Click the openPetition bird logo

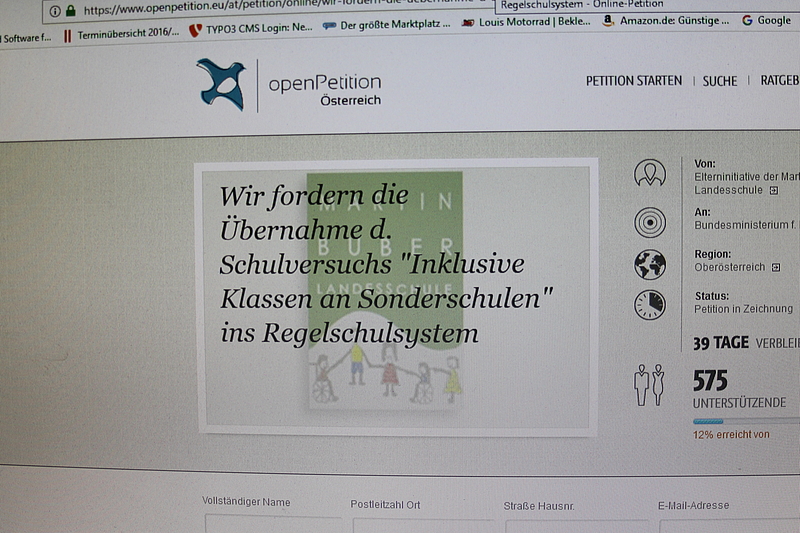221,84
